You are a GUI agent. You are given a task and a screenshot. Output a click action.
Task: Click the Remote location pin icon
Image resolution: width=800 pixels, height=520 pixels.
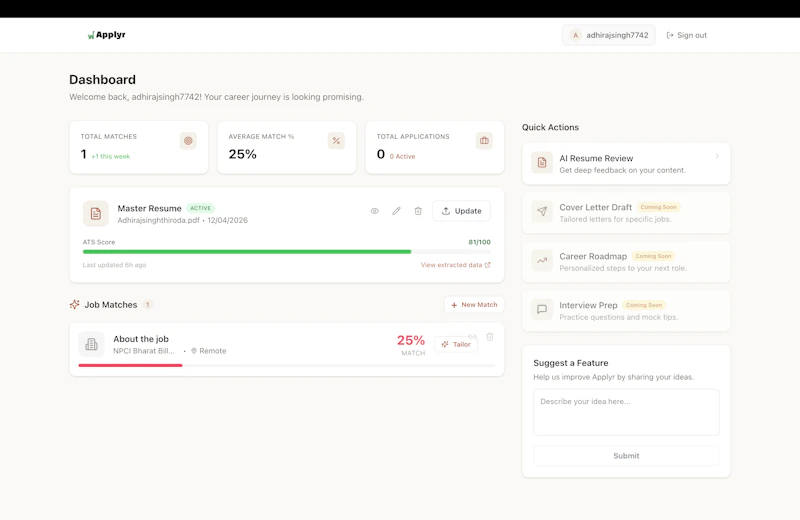[194, 351]
